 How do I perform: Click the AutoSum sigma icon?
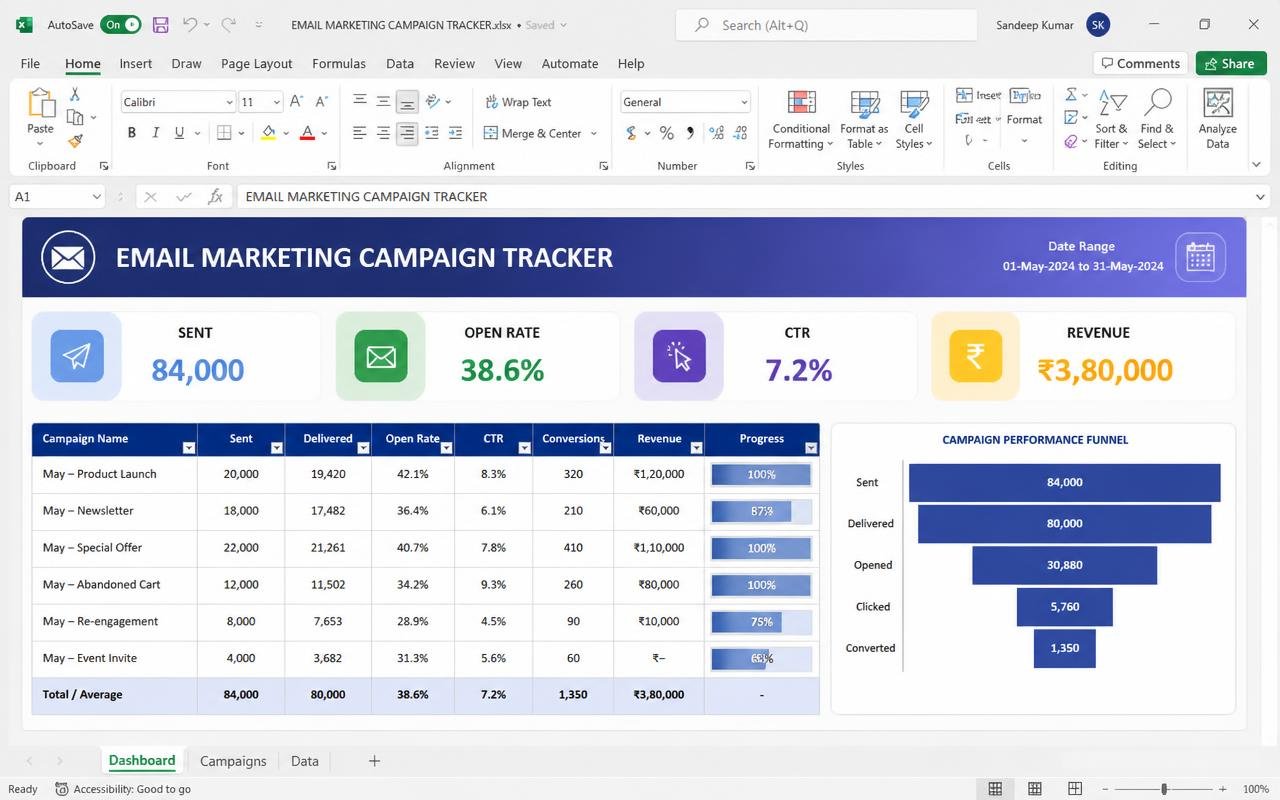point(1071,94)
